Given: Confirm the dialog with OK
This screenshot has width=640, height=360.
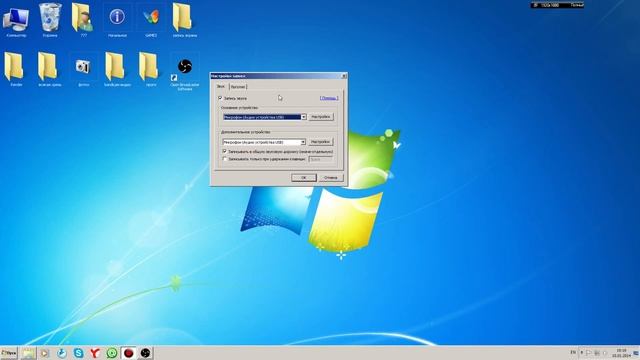Looking at the screenshot, I should (x=304, y=178).
